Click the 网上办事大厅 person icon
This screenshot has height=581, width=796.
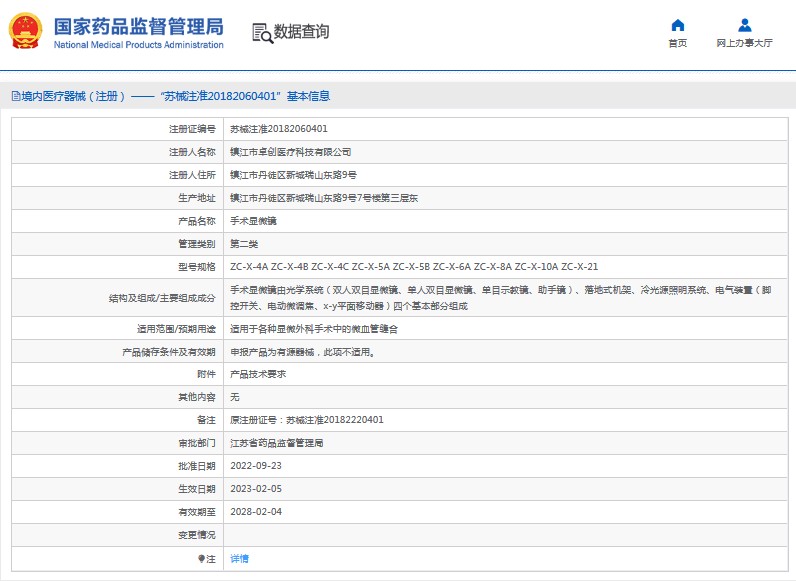pos(744,25)
